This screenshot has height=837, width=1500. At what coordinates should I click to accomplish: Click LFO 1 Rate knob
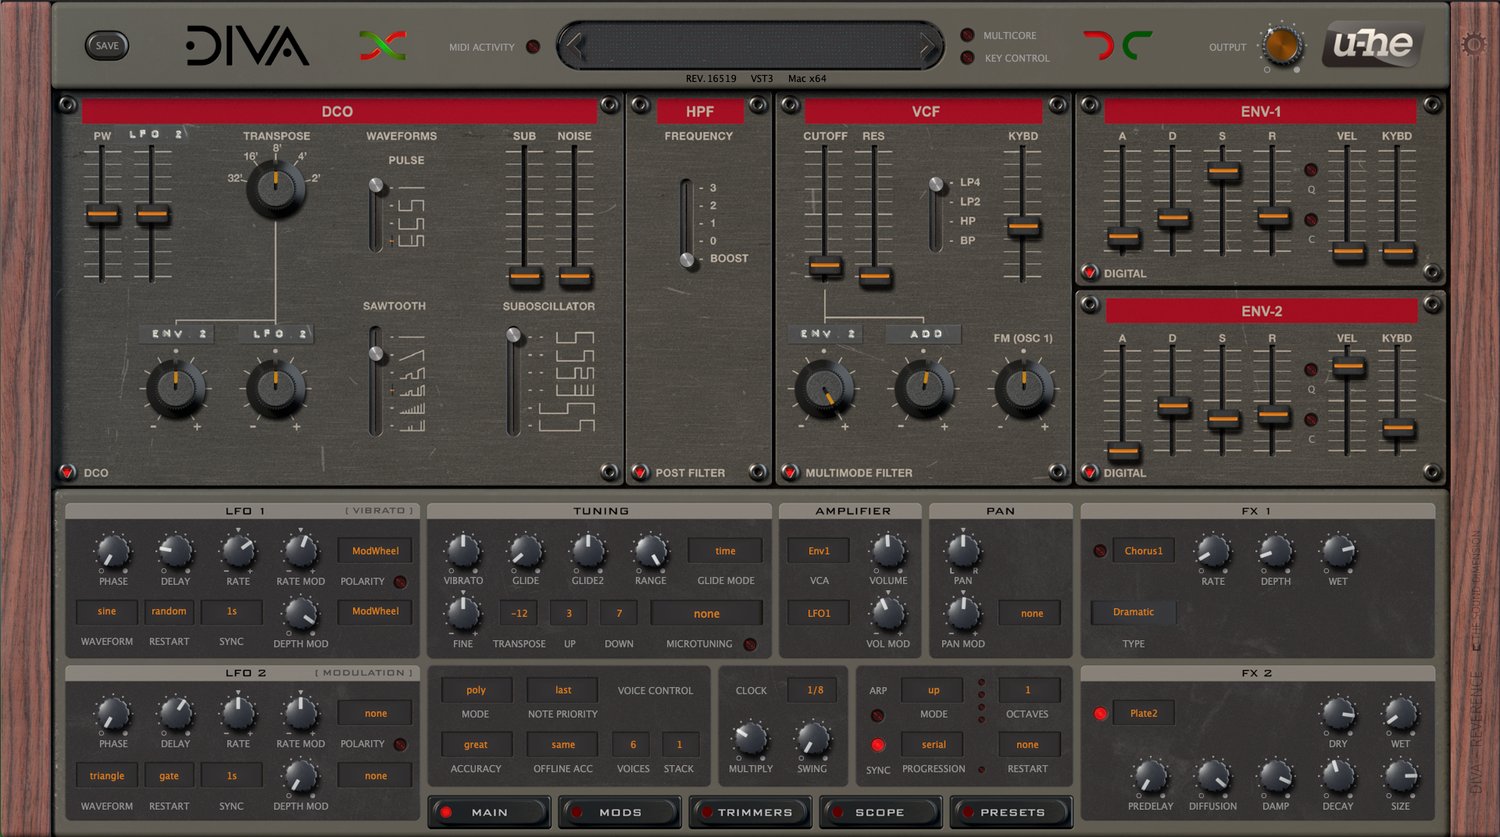[238, 550]
